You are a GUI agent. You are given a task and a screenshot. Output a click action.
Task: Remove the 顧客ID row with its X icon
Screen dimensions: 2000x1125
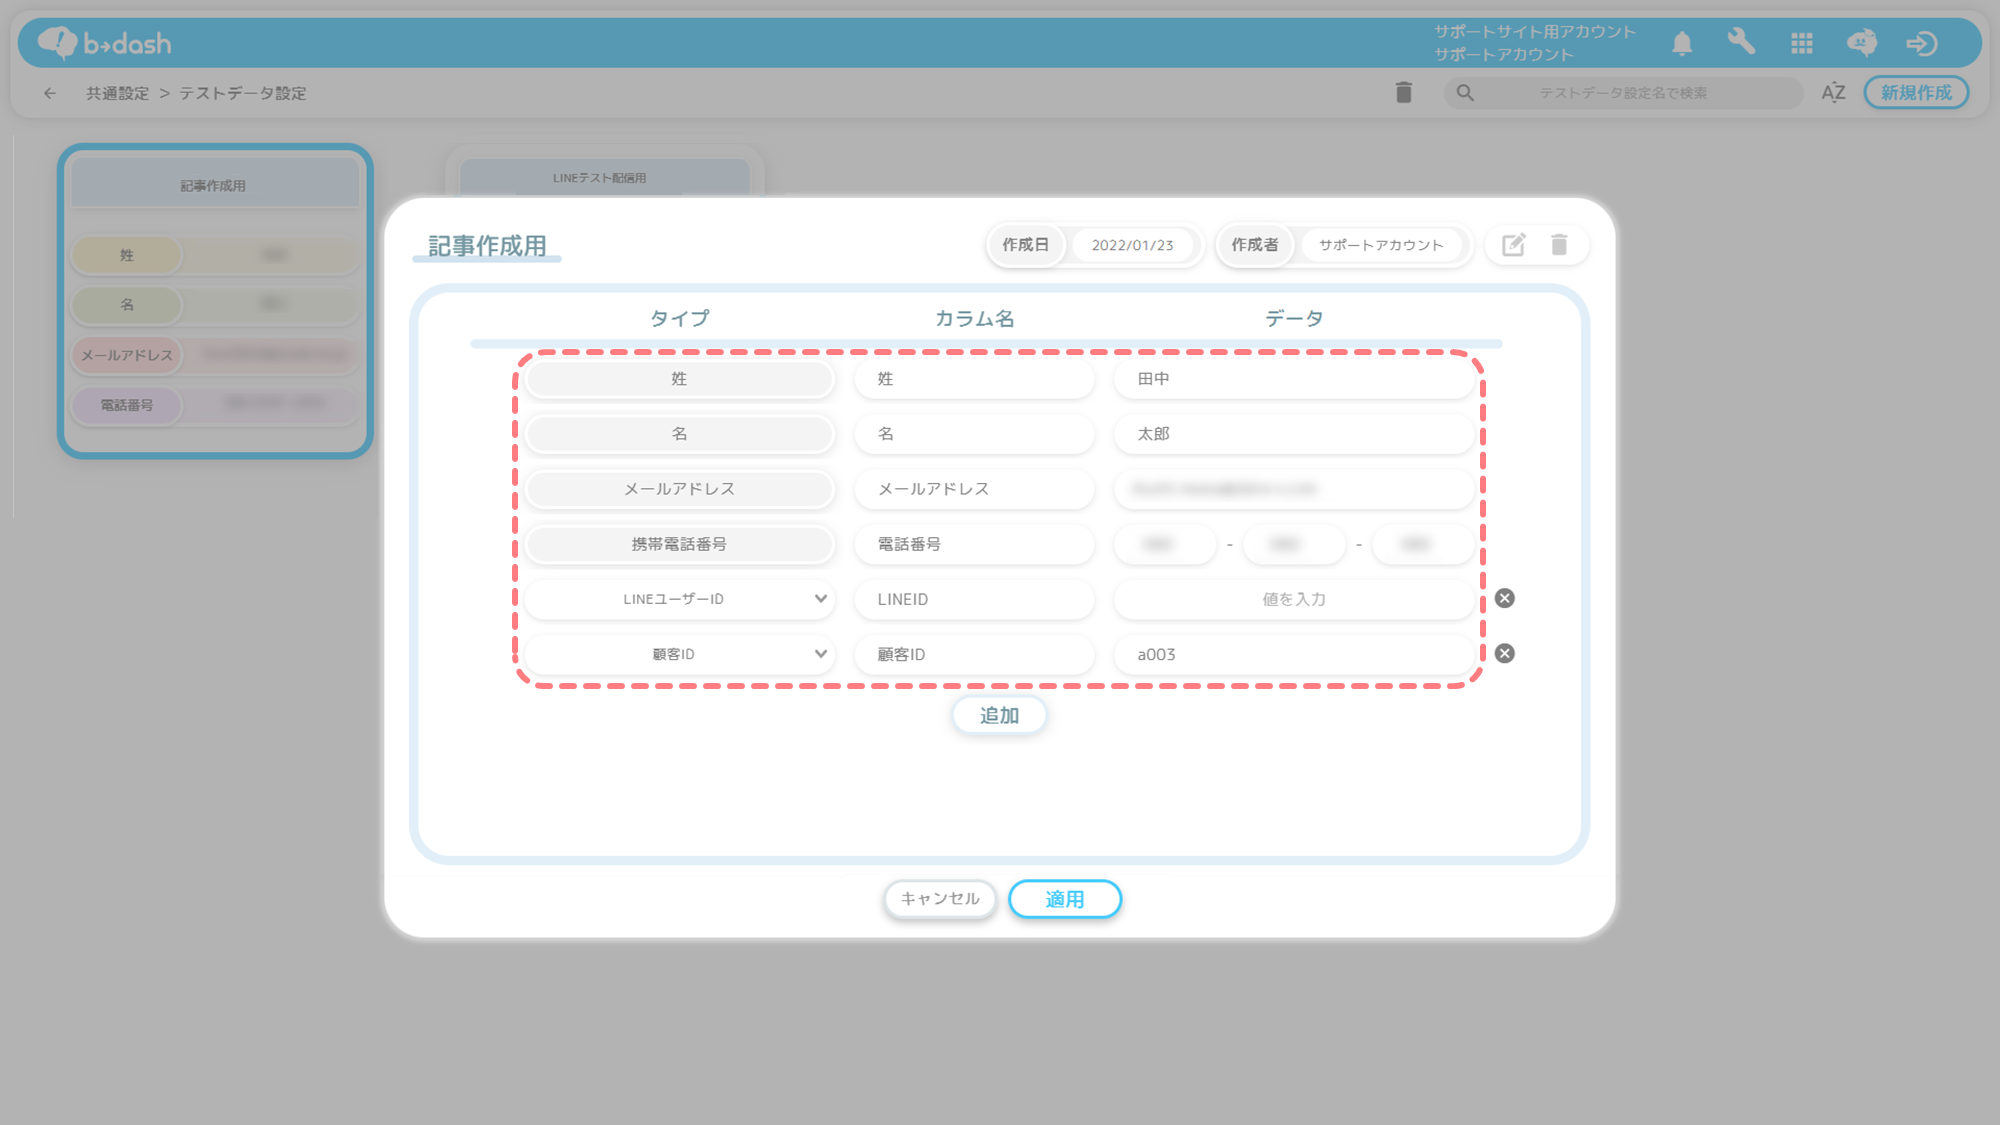pyautogui.click(x=1504, y=653)
